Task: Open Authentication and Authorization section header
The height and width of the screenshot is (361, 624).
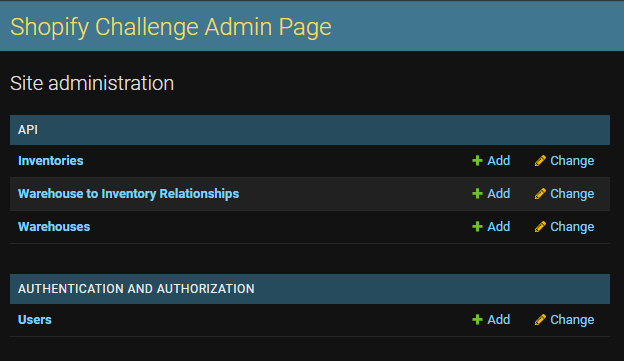Action: [136, 289]
